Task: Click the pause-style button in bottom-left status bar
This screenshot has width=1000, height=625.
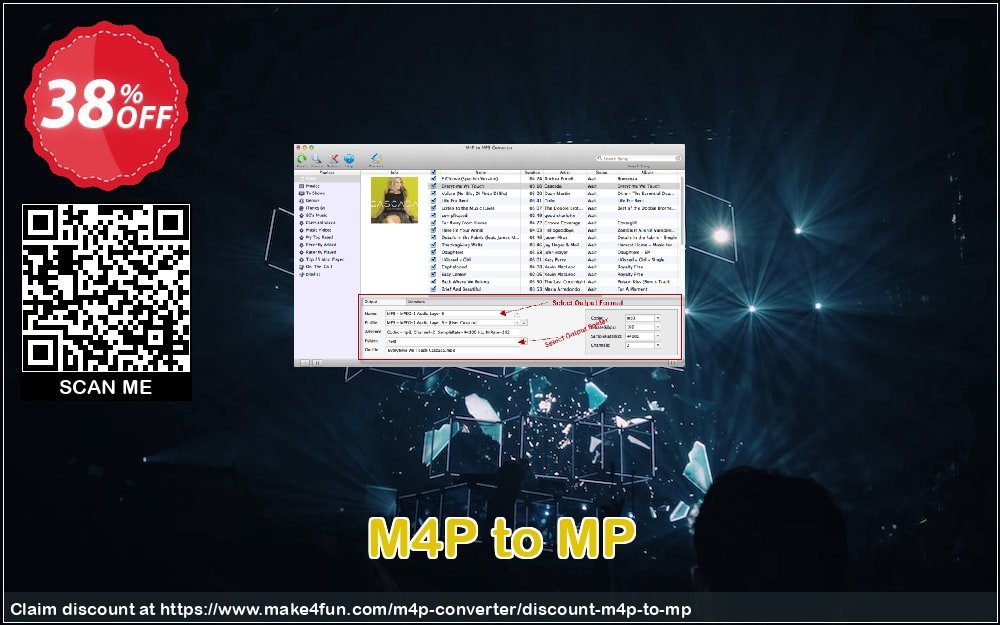Action: click(x=317, y=363)
